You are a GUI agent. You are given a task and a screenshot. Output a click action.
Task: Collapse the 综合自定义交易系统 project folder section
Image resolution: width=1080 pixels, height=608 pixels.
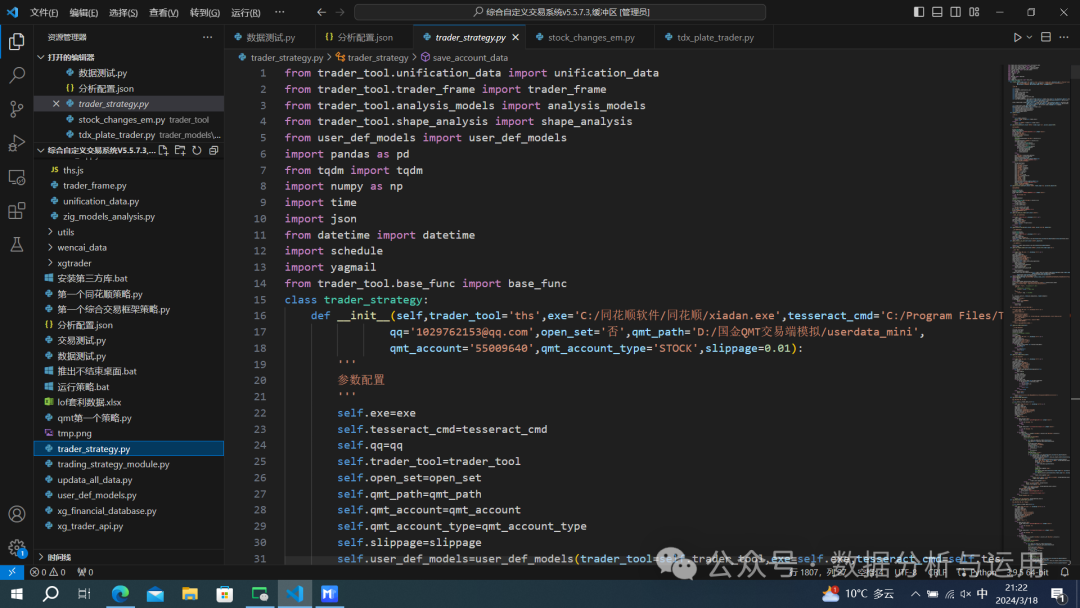point(41,150)
